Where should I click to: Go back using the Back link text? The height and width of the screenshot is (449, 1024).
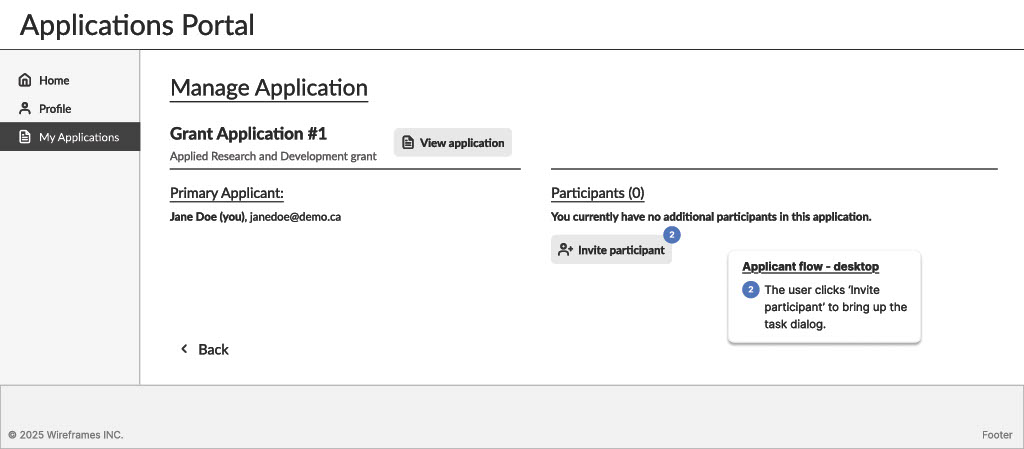coord(213,349)
